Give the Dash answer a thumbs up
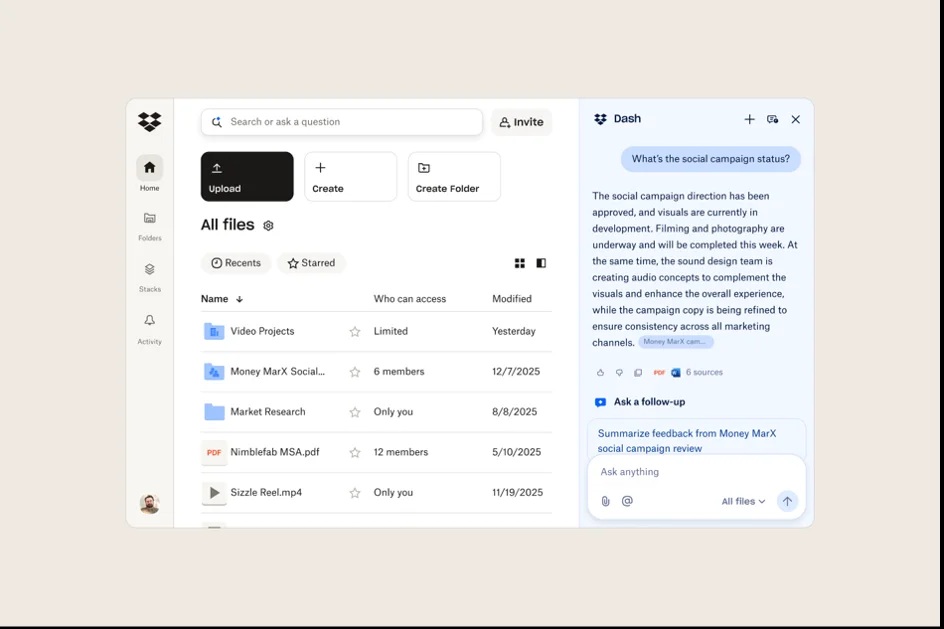 tap(600, 373)
